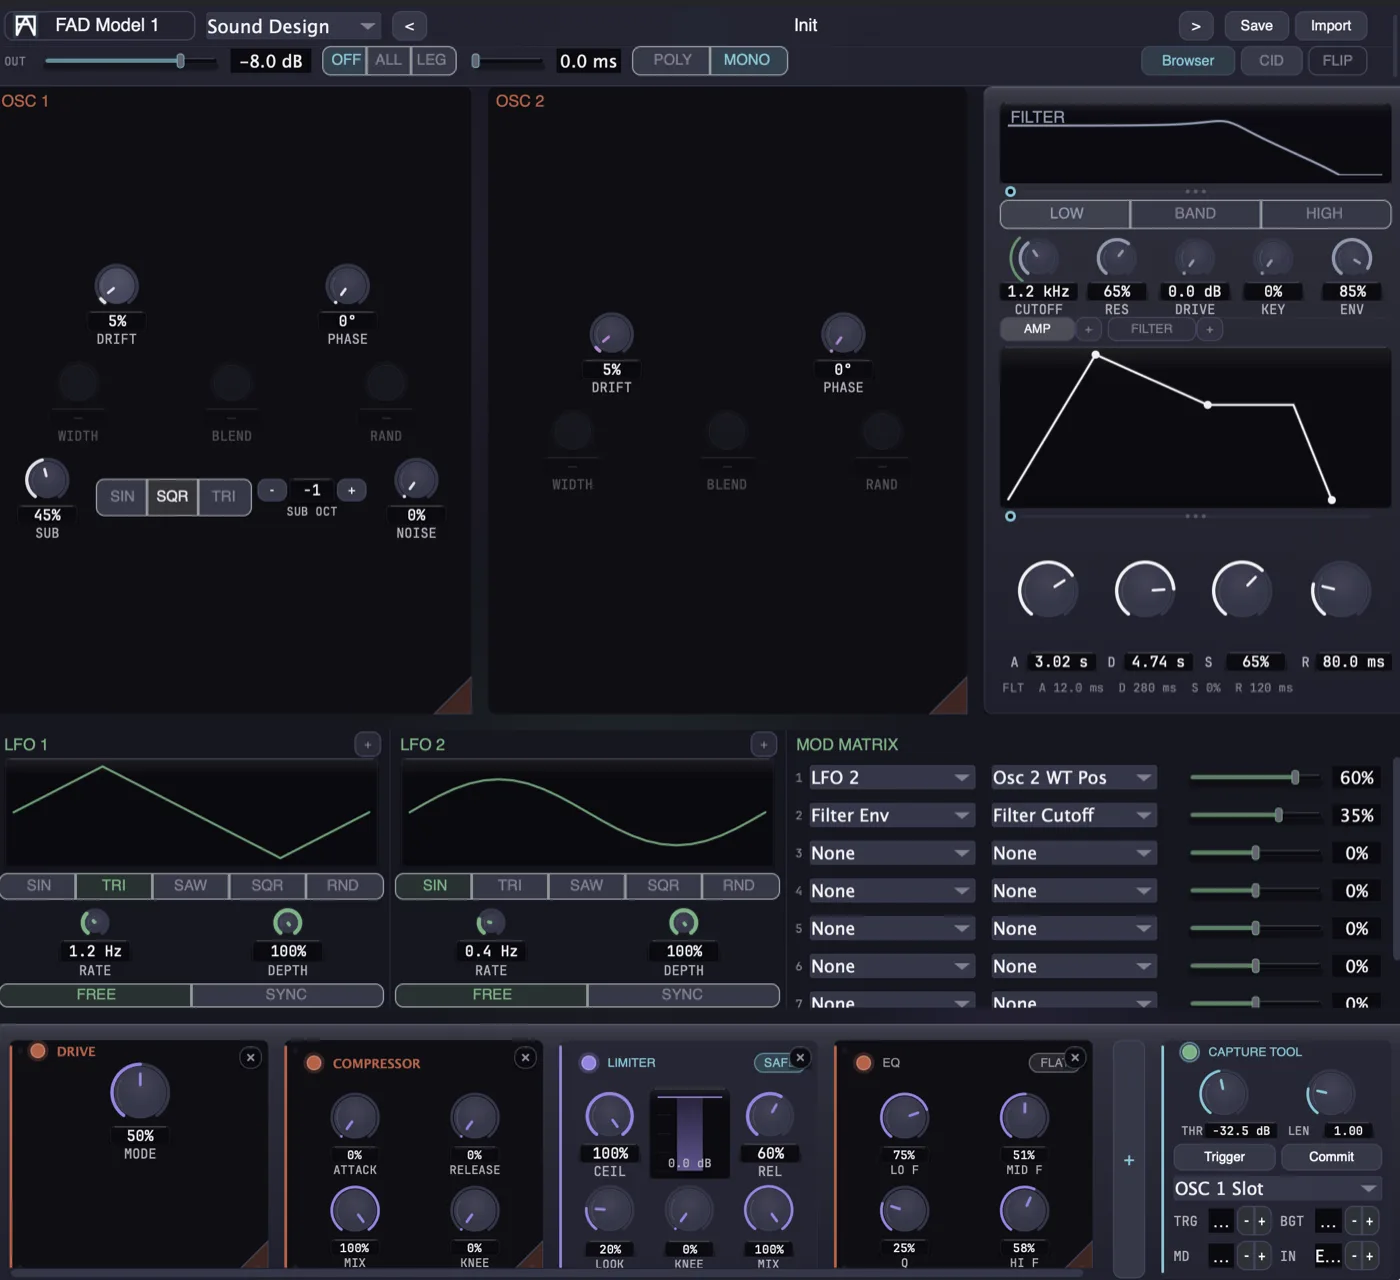Open the Sound Design category dropdown

point(292,26)
